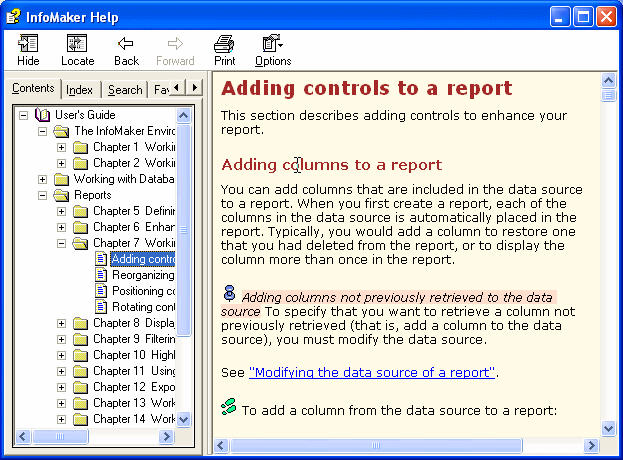Viewport: 623px width, 460px height.
Task: Click the green footsteps procedure icon
Action: pos(229,407)
